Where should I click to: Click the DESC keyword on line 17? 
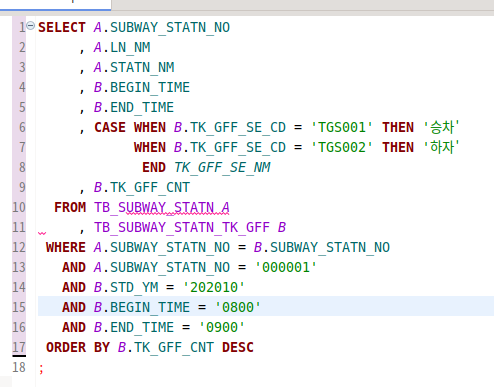click(238, 347)
